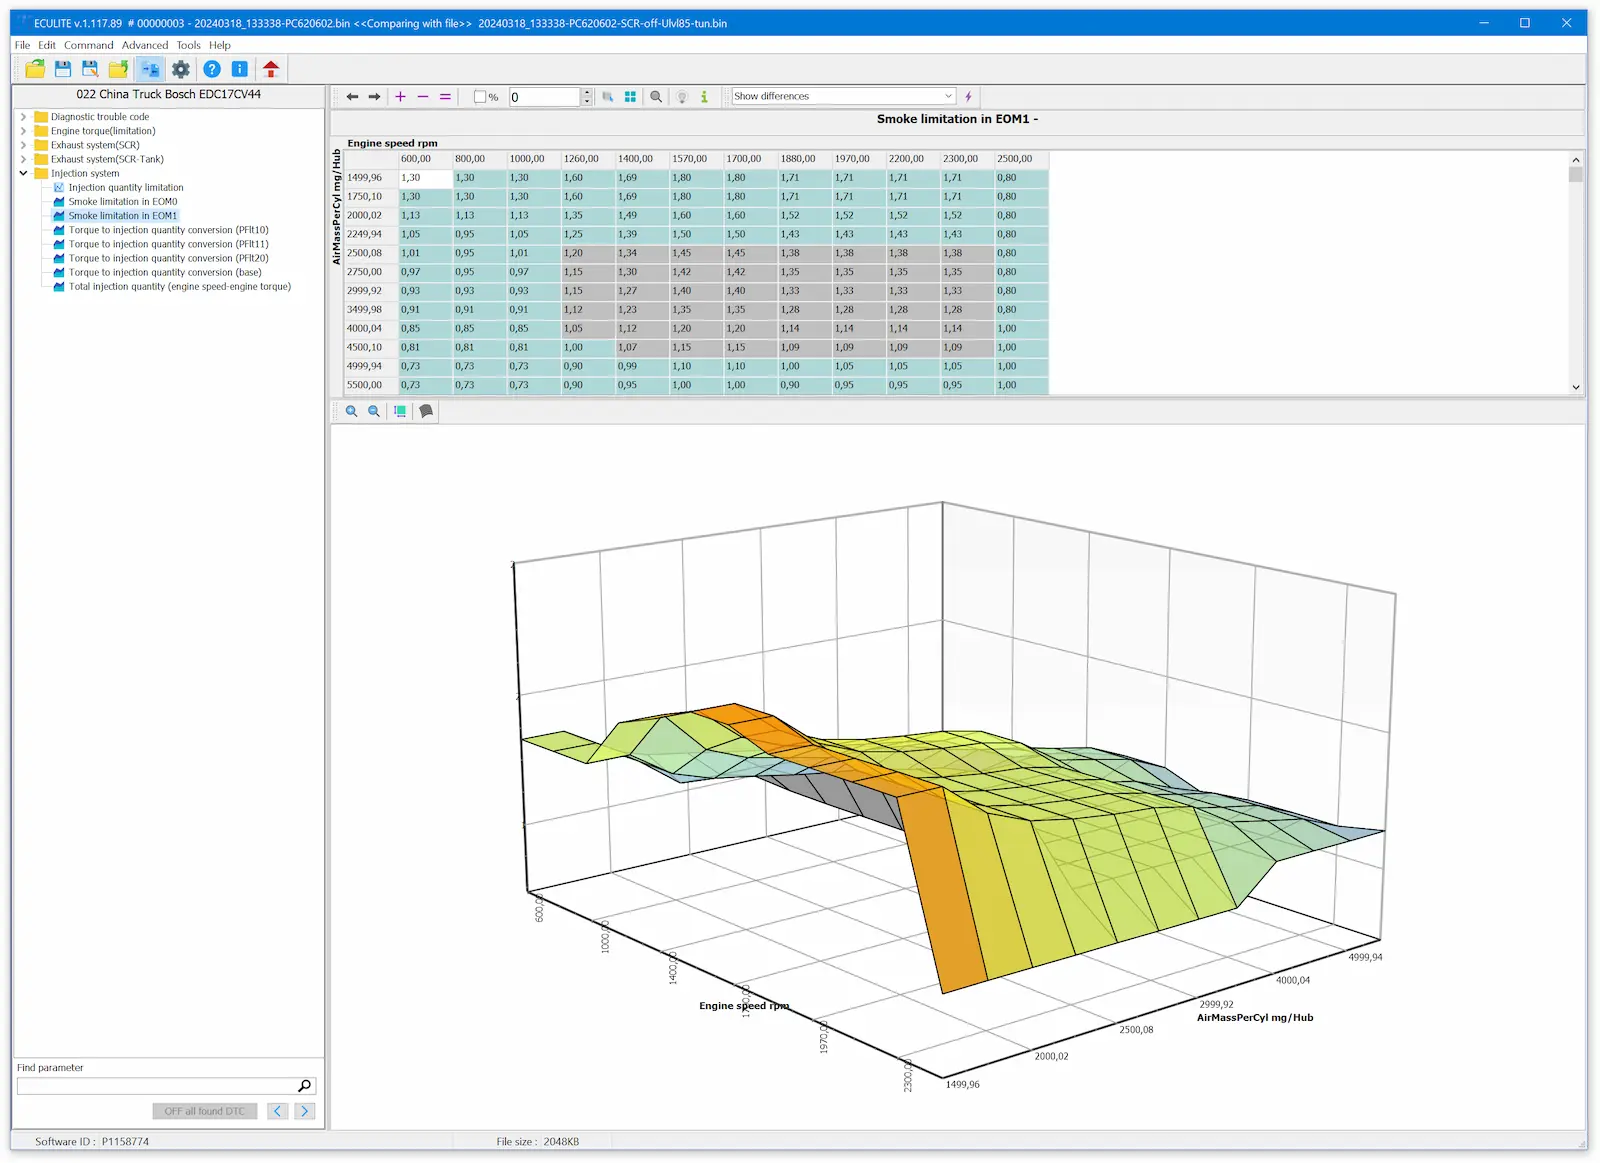Open settings via the gear icon

(x=181, y=69)
